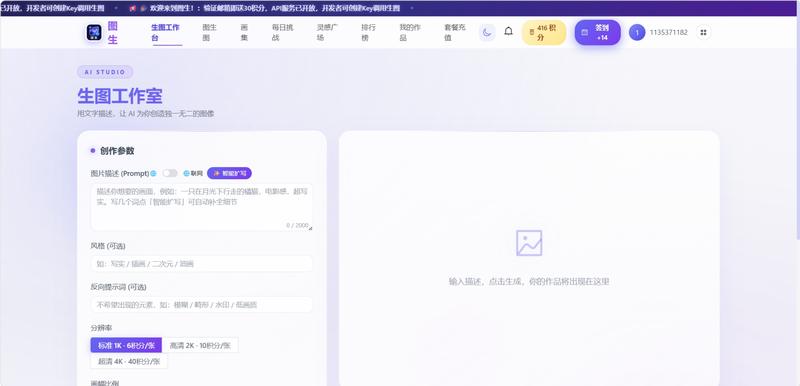Click the 416 积分 points badge
Screen dimensions: 800x386
[x=544, y=33]
